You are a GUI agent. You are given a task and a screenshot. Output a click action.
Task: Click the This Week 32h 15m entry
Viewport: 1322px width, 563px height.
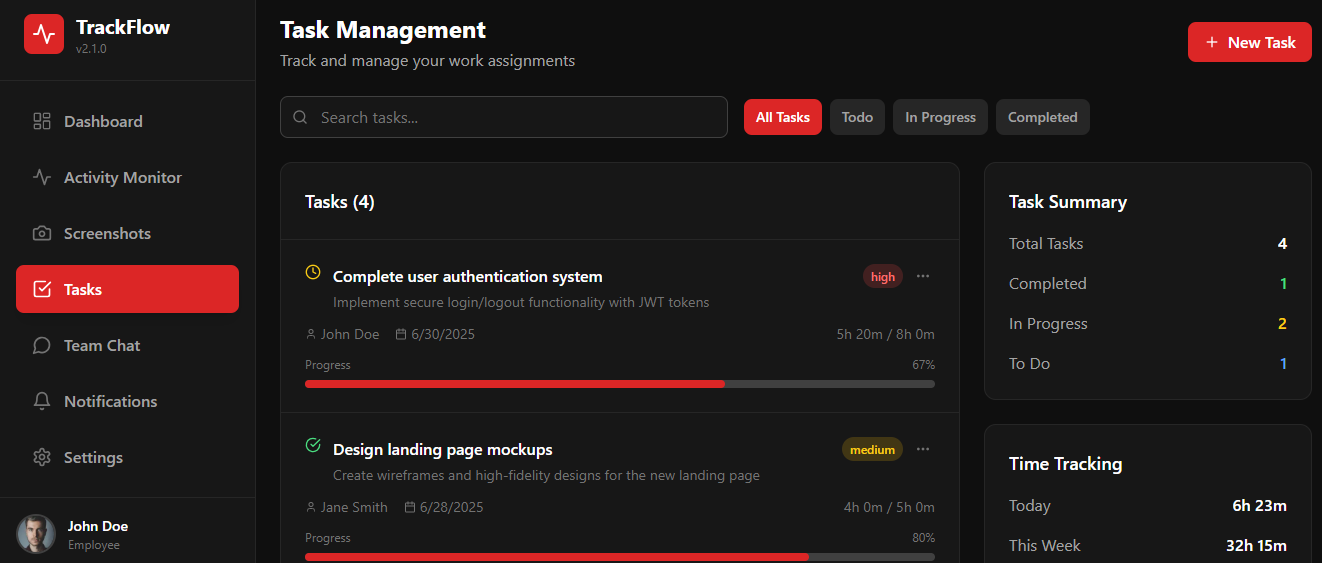1148,546
